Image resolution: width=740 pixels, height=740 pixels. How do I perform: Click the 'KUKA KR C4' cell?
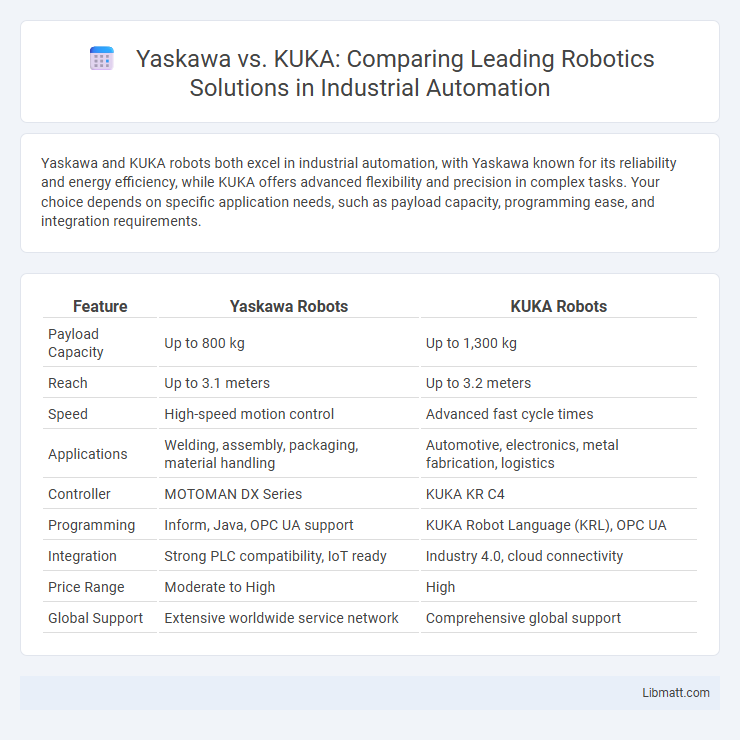[559, 494]
